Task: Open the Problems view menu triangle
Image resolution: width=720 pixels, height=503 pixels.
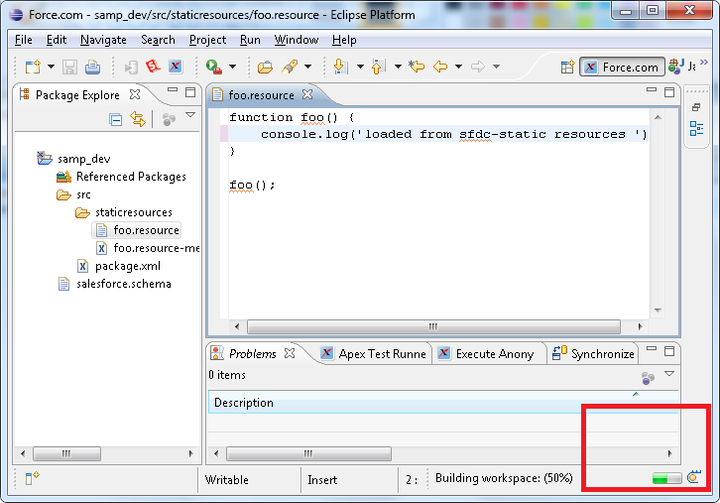Action: pos(669,374)
